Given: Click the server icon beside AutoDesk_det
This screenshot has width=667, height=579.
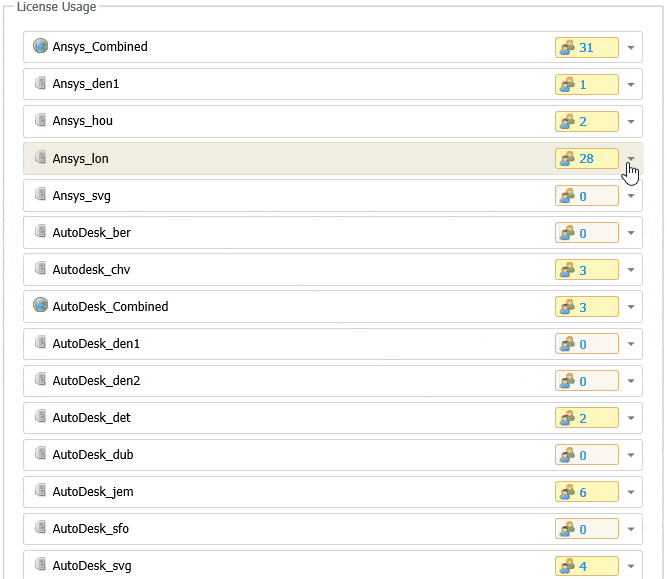Looking at the screenshot, I should (x=40, y=416).
